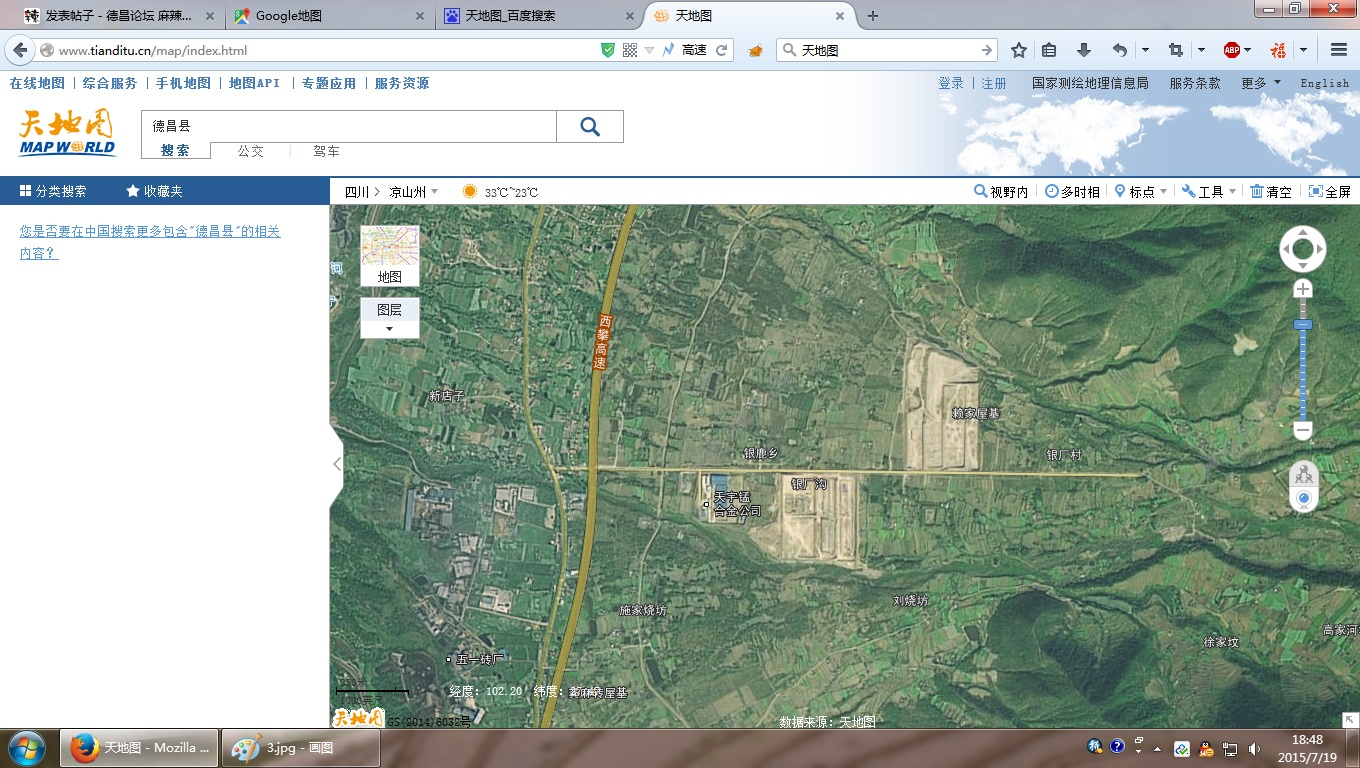Image resolution: width=1360 pixels, height=768 pixels.
Task: Click the 高速 speed mode button
Action: click(685, 50)
